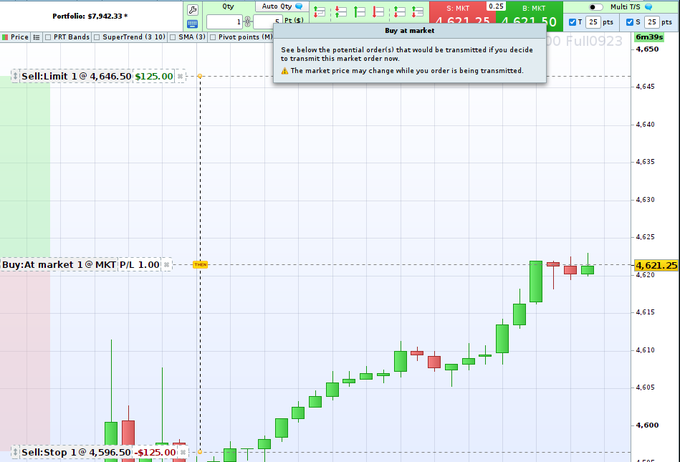This screenshot has width=680, height=462.
Task: Cancel the Sell:Limit order with its x
Action: [x=180, y=76]
